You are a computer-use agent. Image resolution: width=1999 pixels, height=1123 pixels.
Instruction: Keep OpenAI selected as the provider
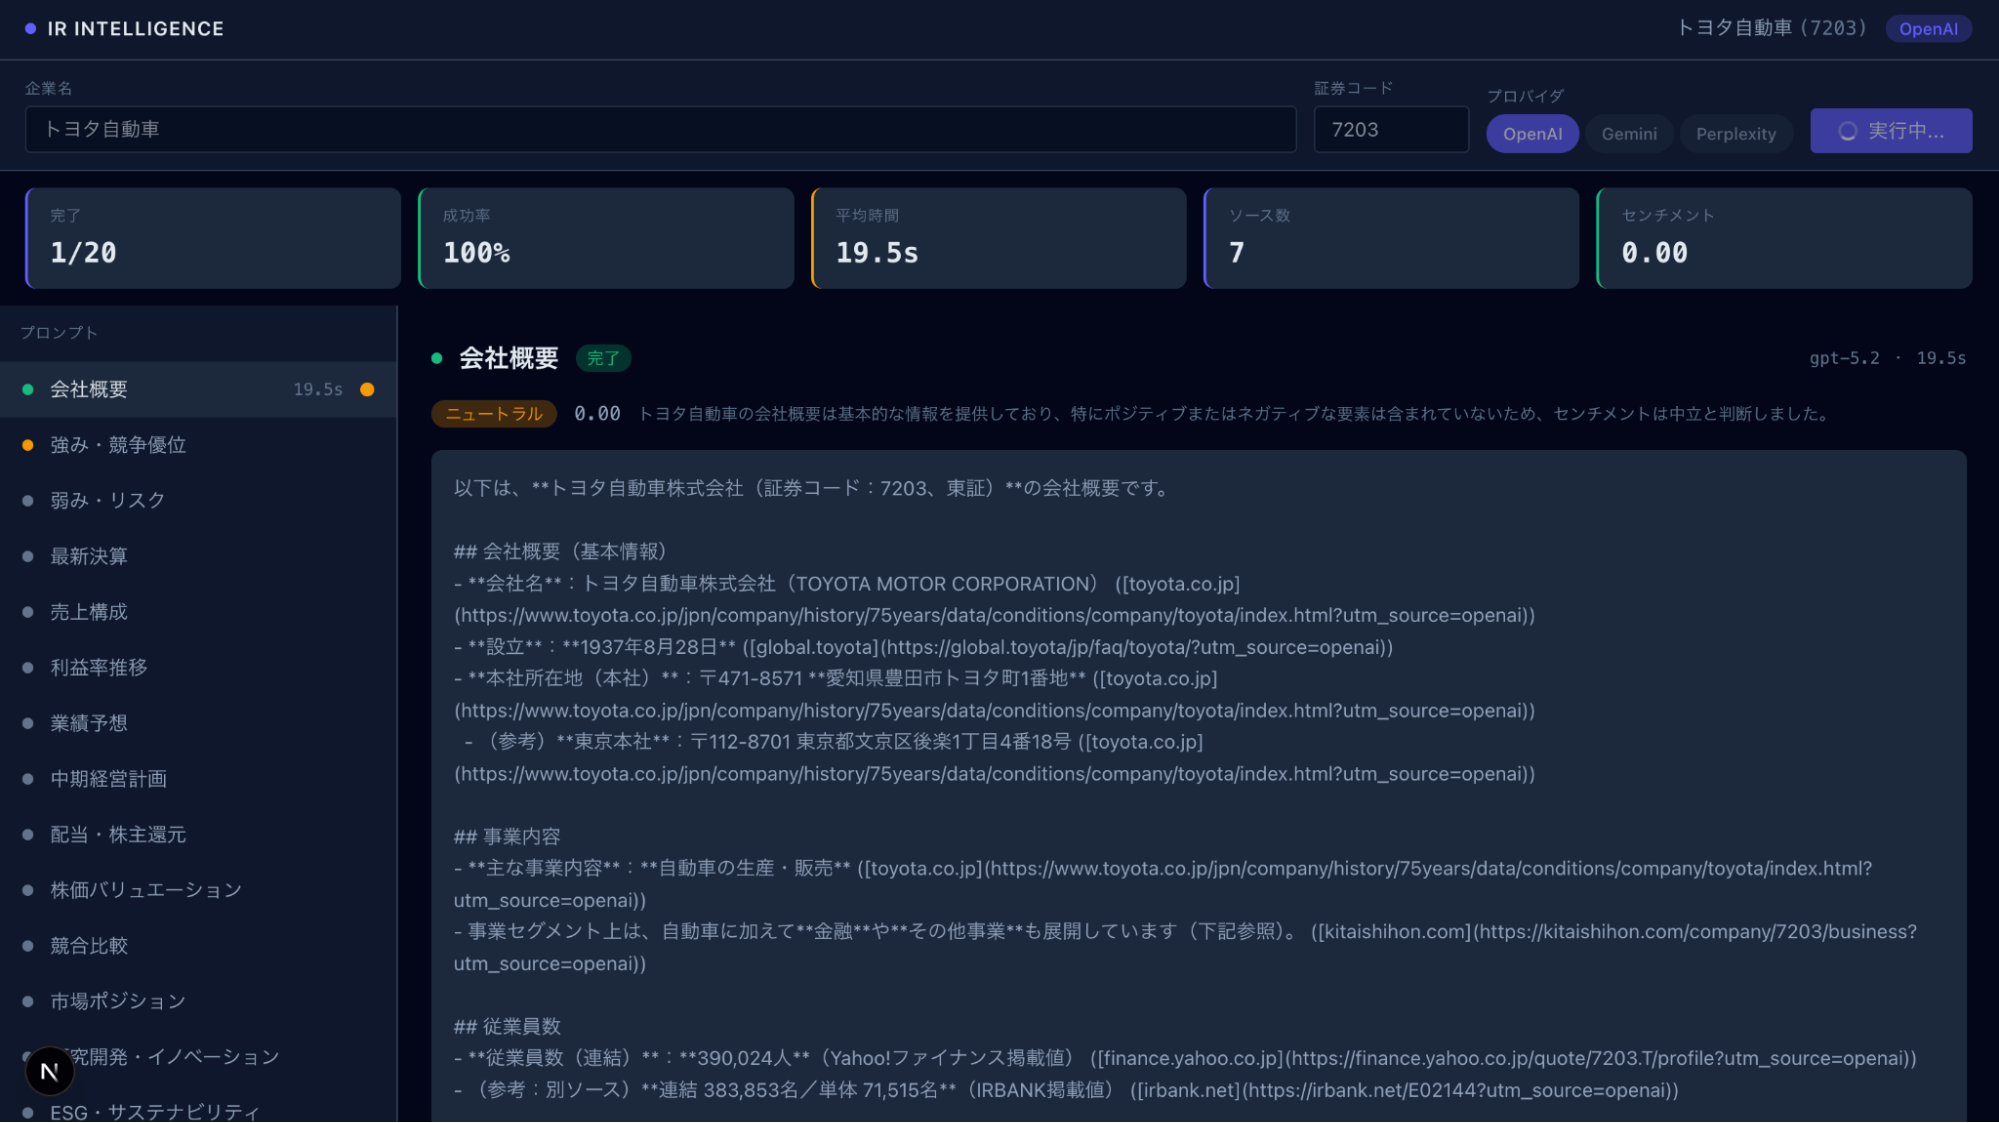[1532, 133]
